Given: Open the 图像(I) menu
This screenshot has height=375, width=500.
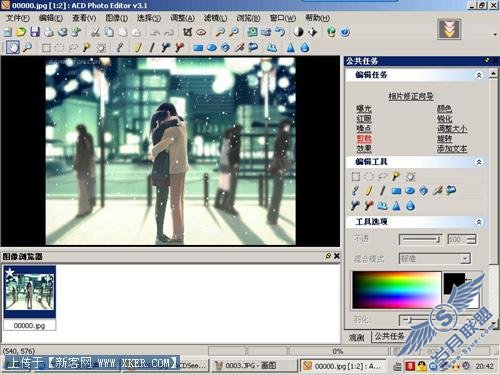Looking at the screenshot, I should pos(117,18).
